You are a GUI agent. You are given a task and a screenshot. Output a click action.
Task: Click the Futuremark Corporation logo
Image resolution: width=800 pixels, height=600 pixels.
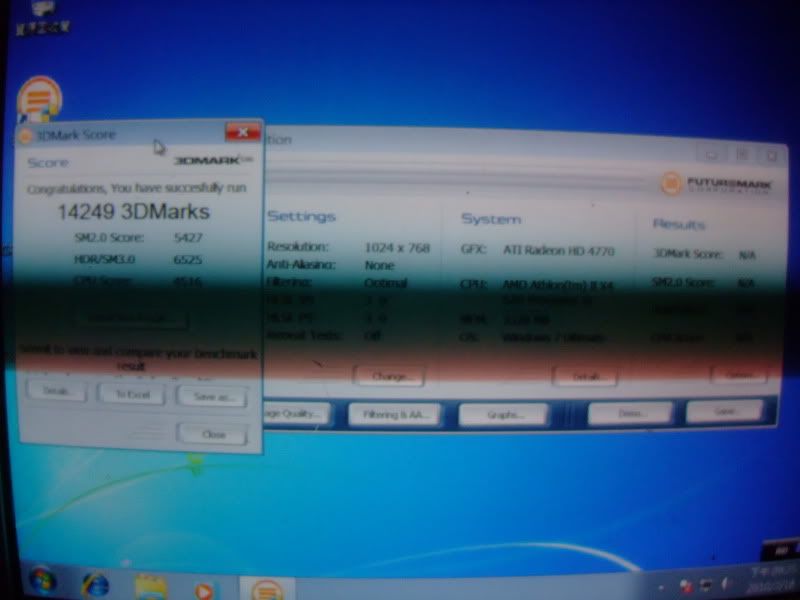coord(716,184)
